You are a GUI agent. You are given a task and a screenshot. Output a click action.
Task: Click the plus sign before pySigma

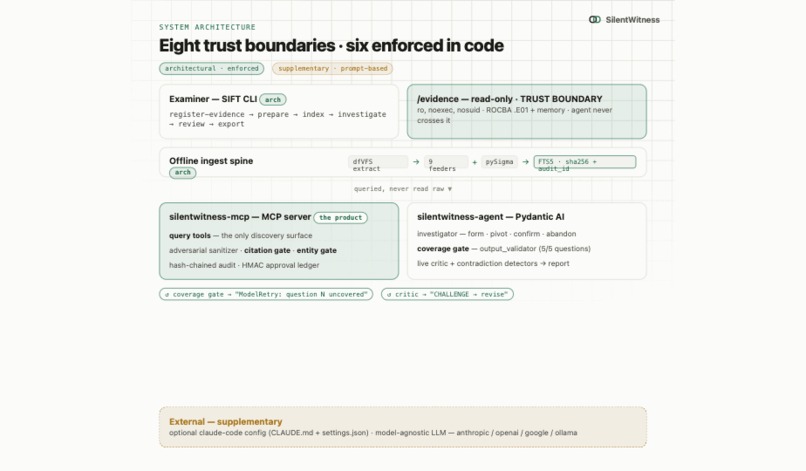[474, 162]
